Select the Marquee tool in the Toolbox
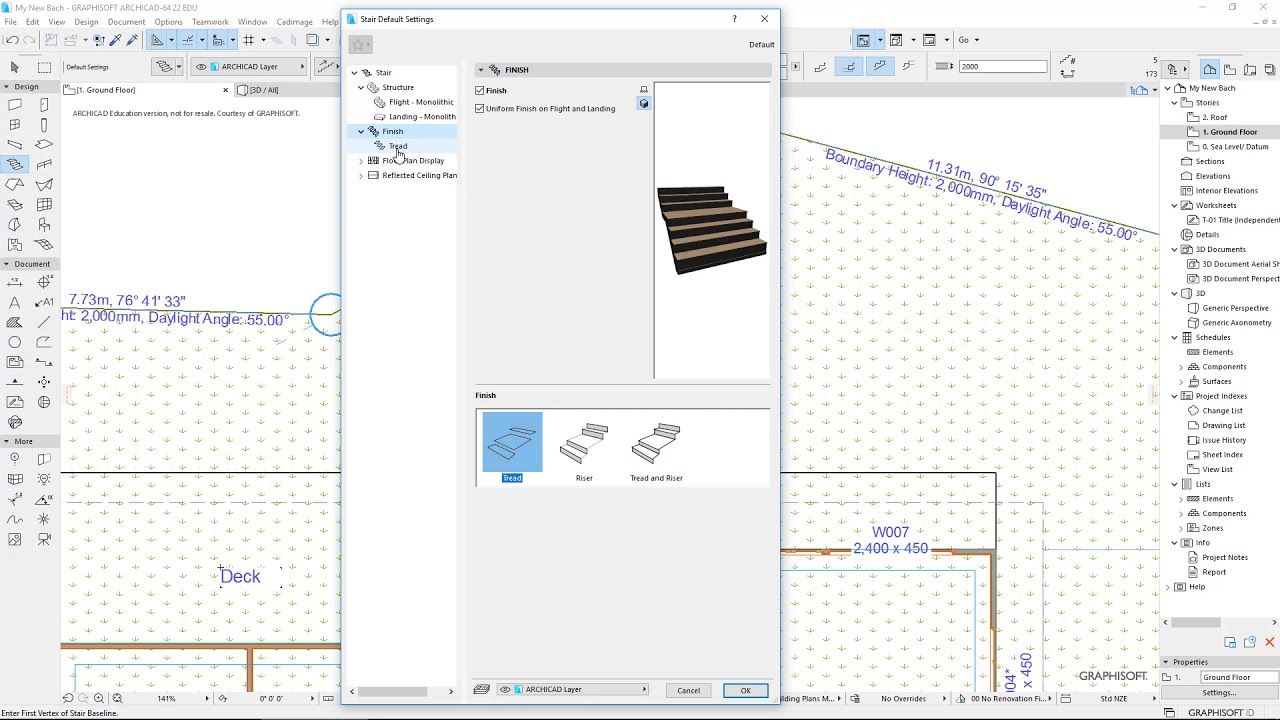Viewport: 1280px width, 720px height. click(44, 67)
